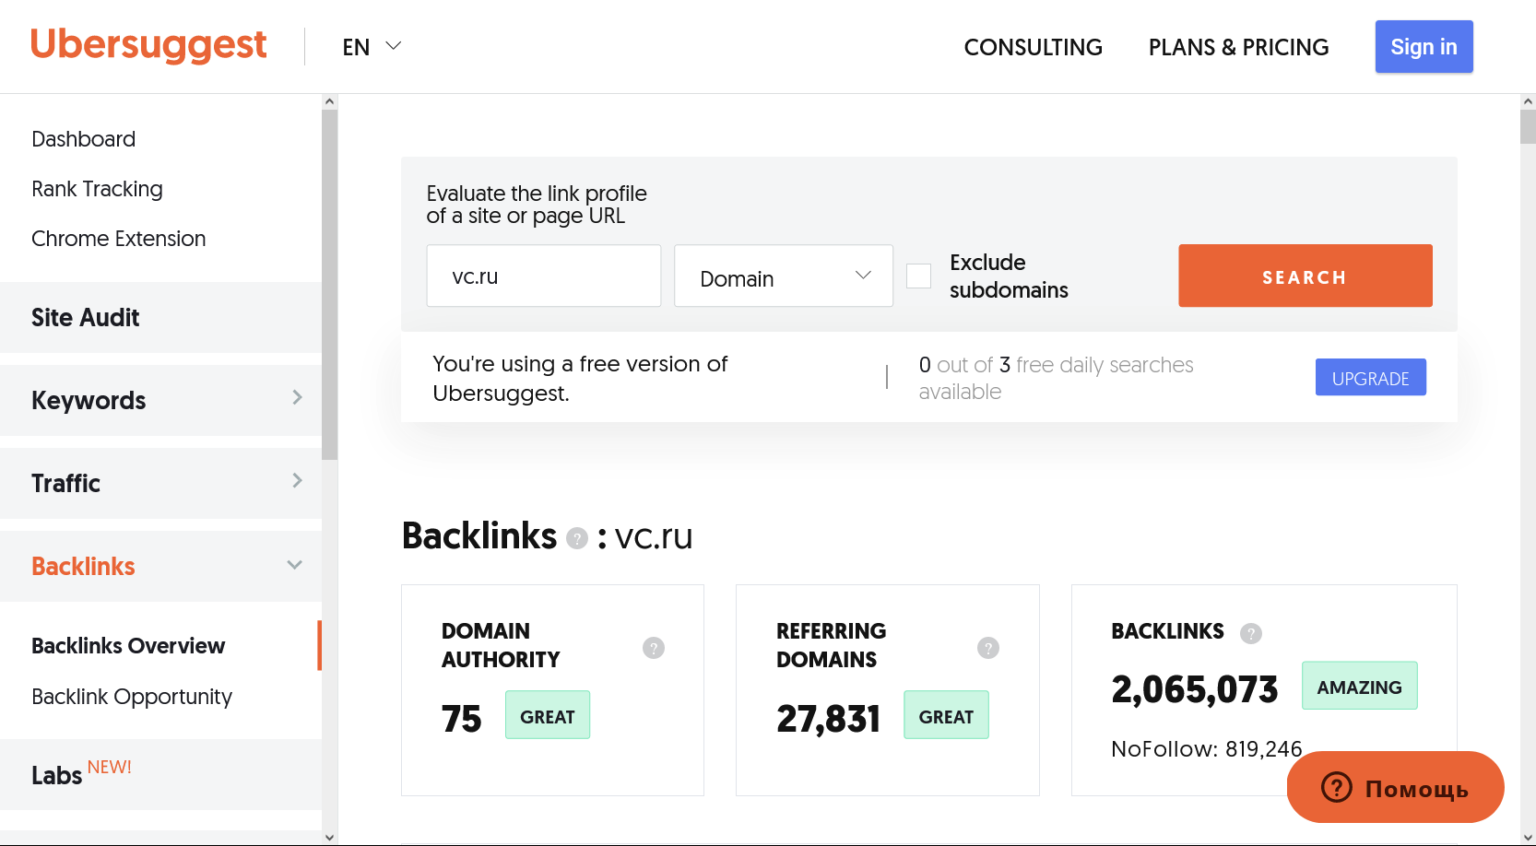This screenshot has width=1536, height=846.
Task: Click the NoFollow: 819,246 text
Action: pyautogui.click(x=1206, y=749)
